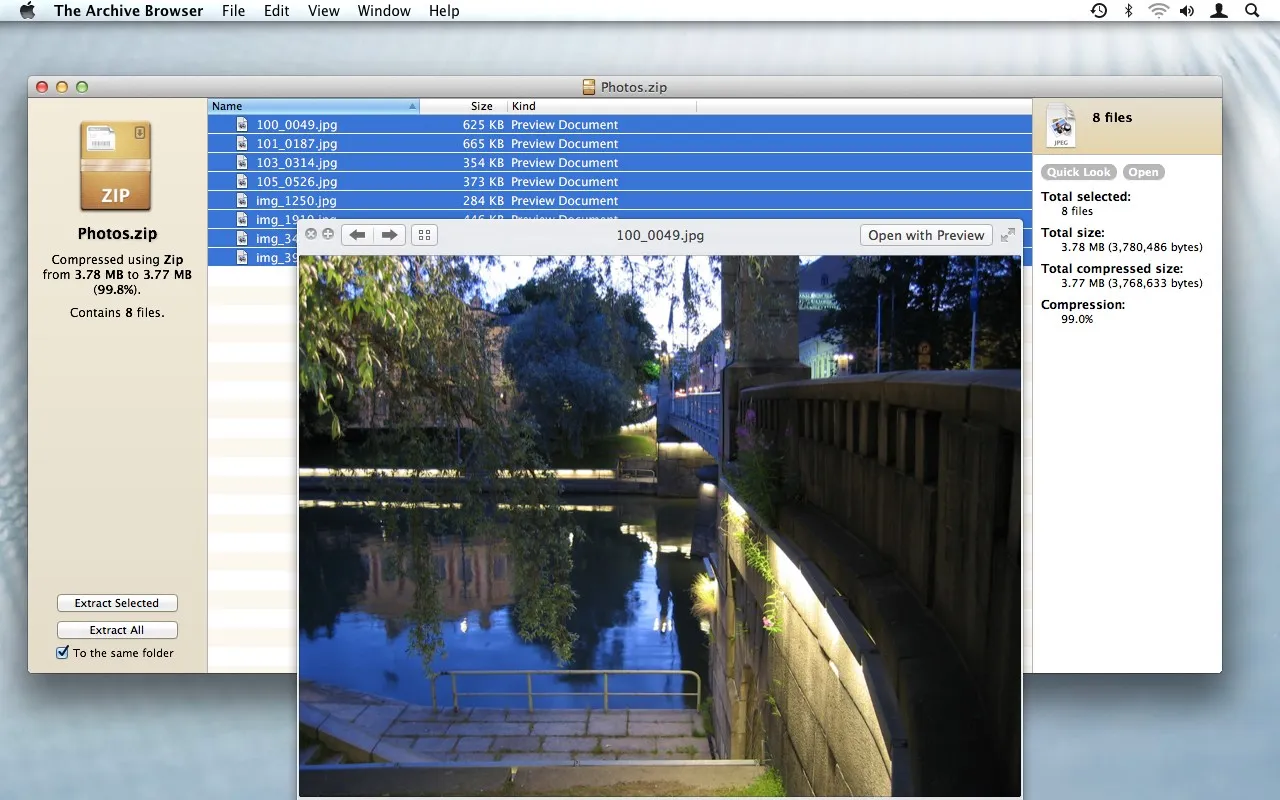Open the View menu
Screen dimensions: 1280x800
[x=323, y=10]
